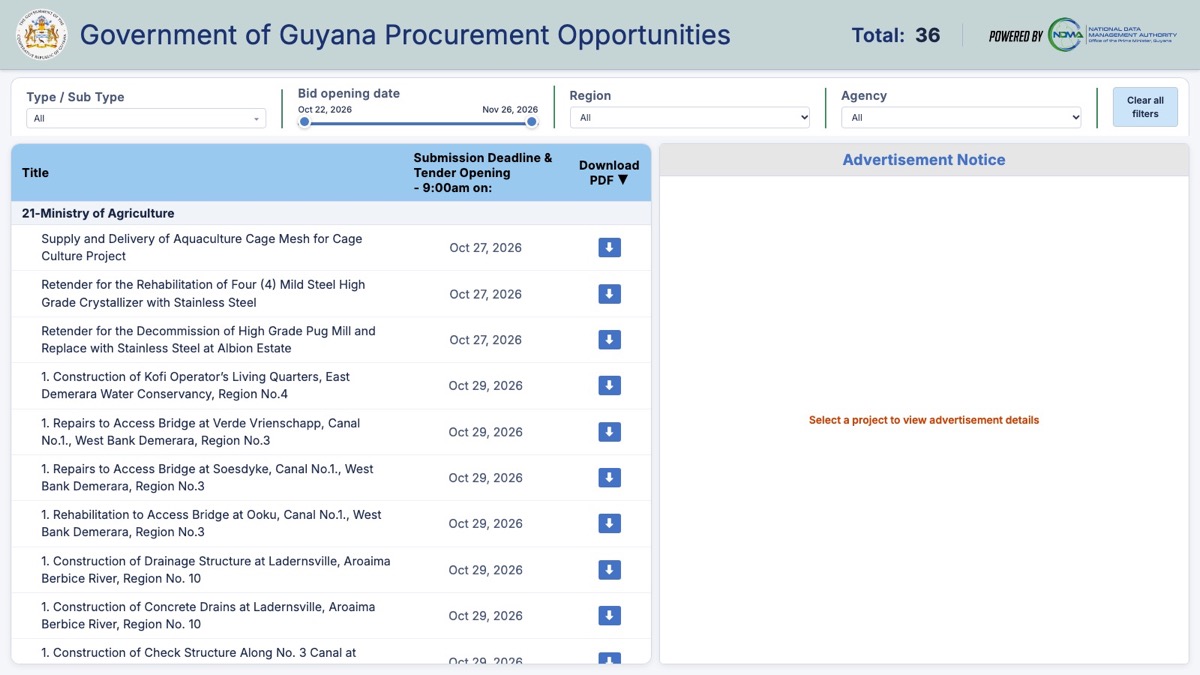Select the Check Structure Along No. 3 Canal row
The width and height of the screenshot is (1200, 675).
tap(331, 651)
